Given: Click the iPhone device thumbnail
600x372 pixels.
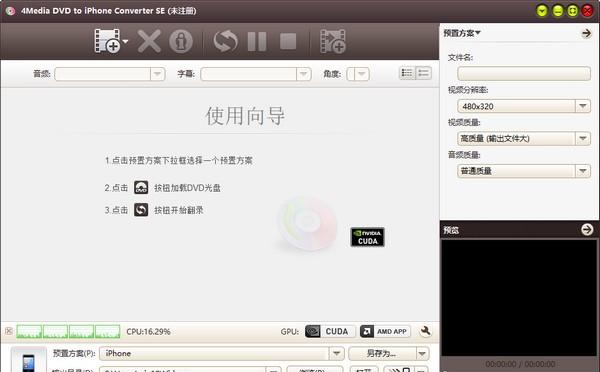Looking at the screenshot, I should (28, 359).
